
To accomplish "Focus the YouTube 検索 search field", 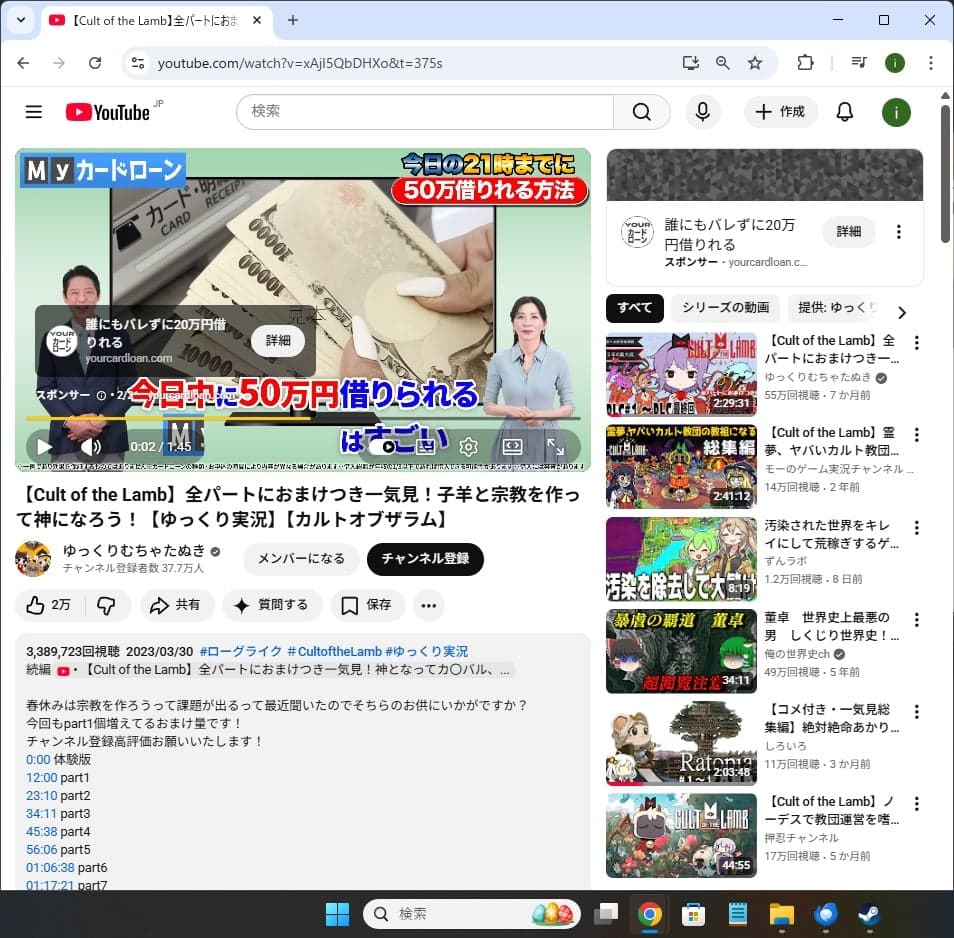I will point(425,112).
